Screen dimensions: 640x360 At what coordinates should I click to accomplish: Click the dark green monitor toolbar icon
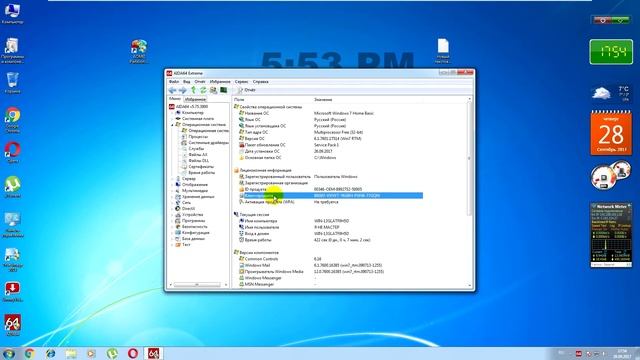[223, 90]
